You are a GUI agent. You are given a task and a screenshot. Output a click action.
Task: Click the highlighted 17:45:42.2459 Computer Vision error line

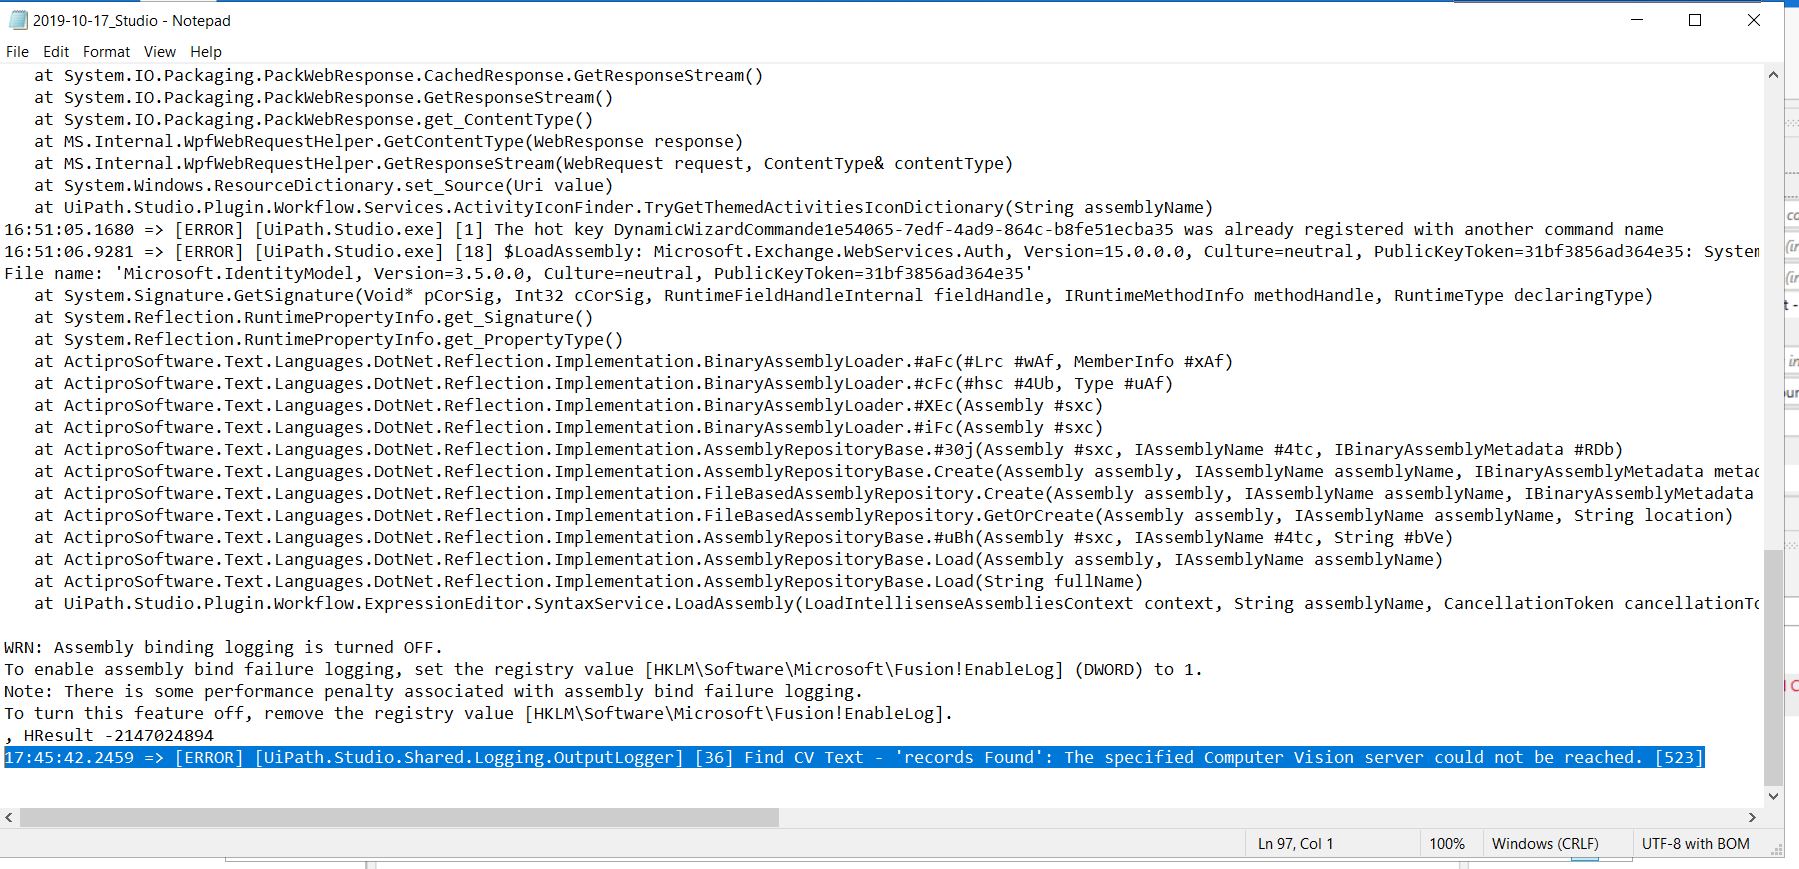click(853, 758)
